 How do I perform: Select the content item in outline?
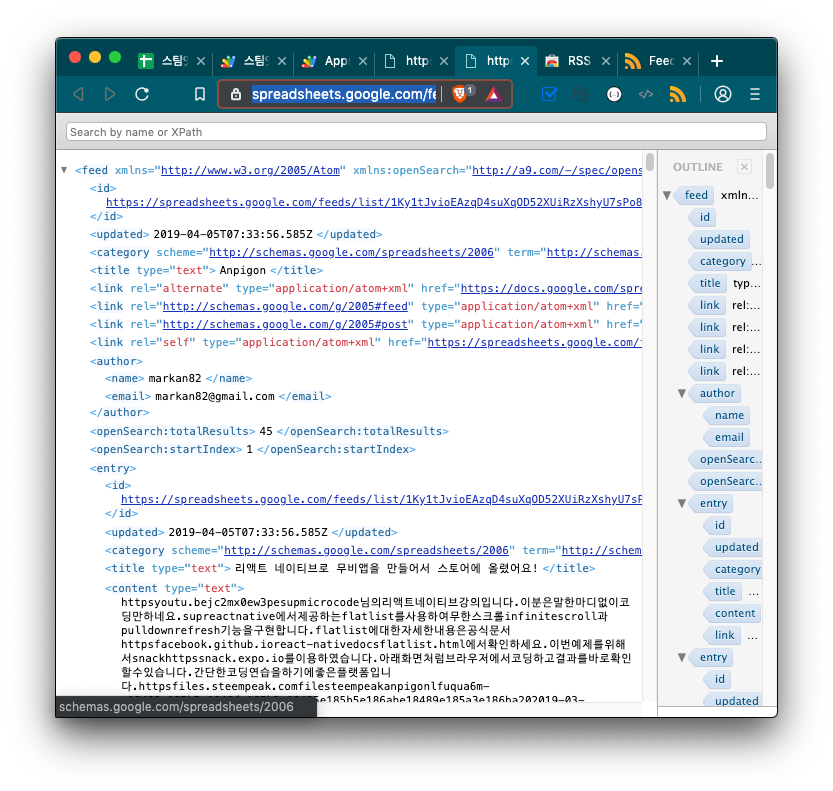pyautogui.click(x=735, y=613)
